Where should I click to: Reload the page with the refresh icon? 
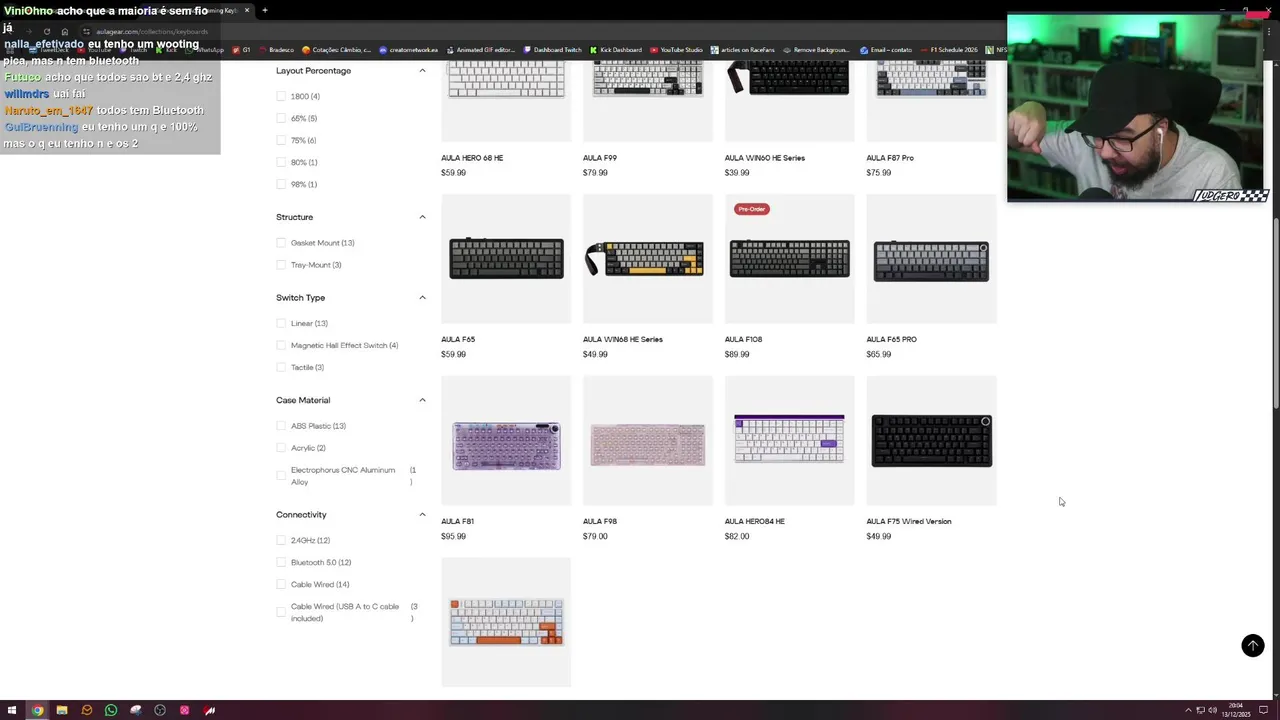[x=47, y=31]
